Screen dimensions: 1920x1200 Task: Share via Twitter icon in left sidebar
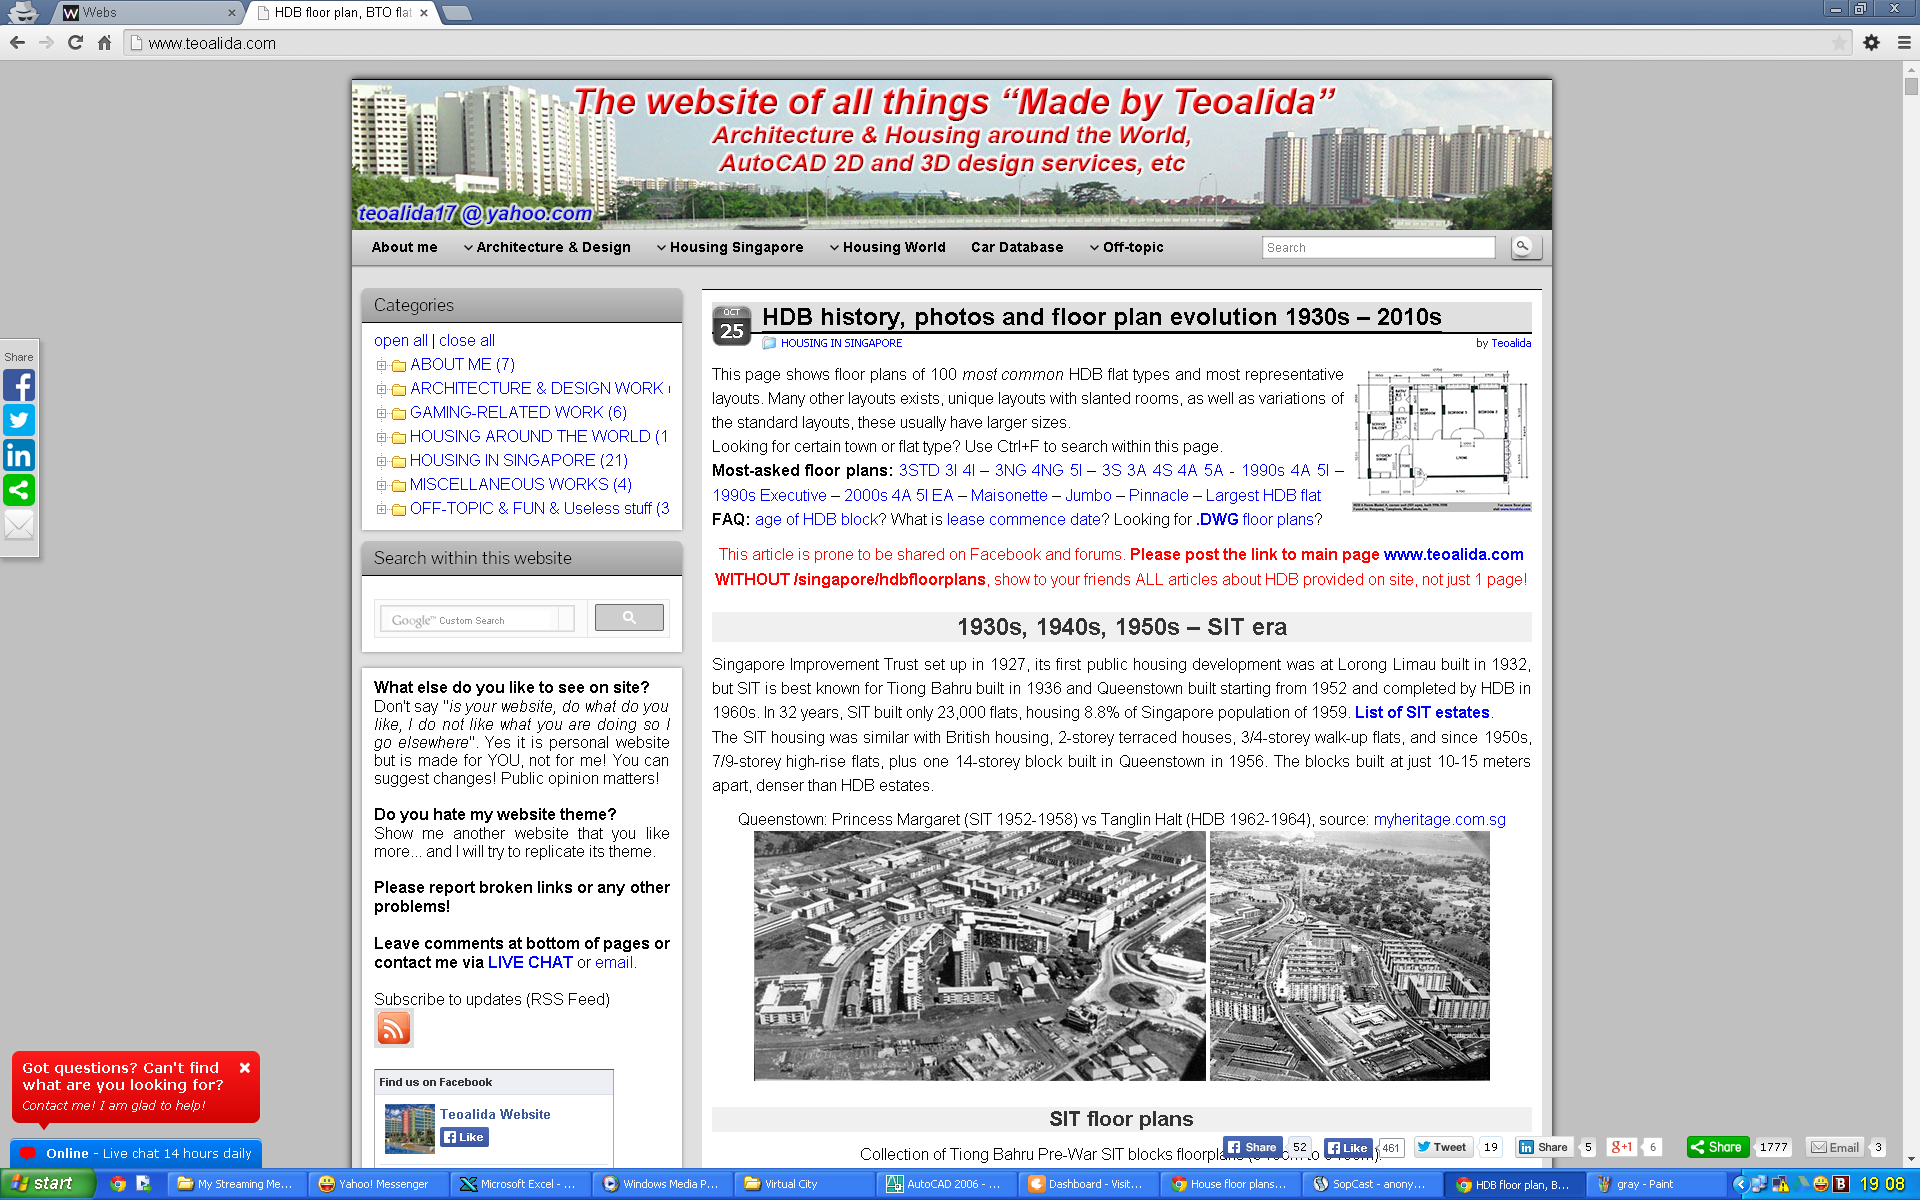pos(19,420)
